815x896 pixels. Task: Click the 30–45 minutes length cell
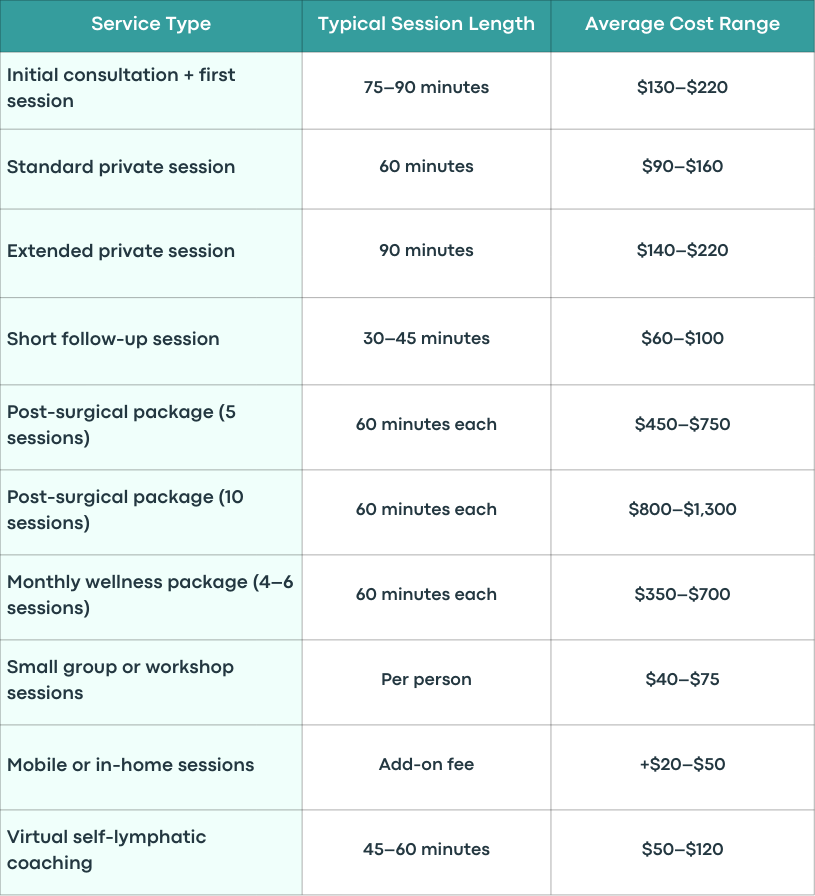click(426, 341)
